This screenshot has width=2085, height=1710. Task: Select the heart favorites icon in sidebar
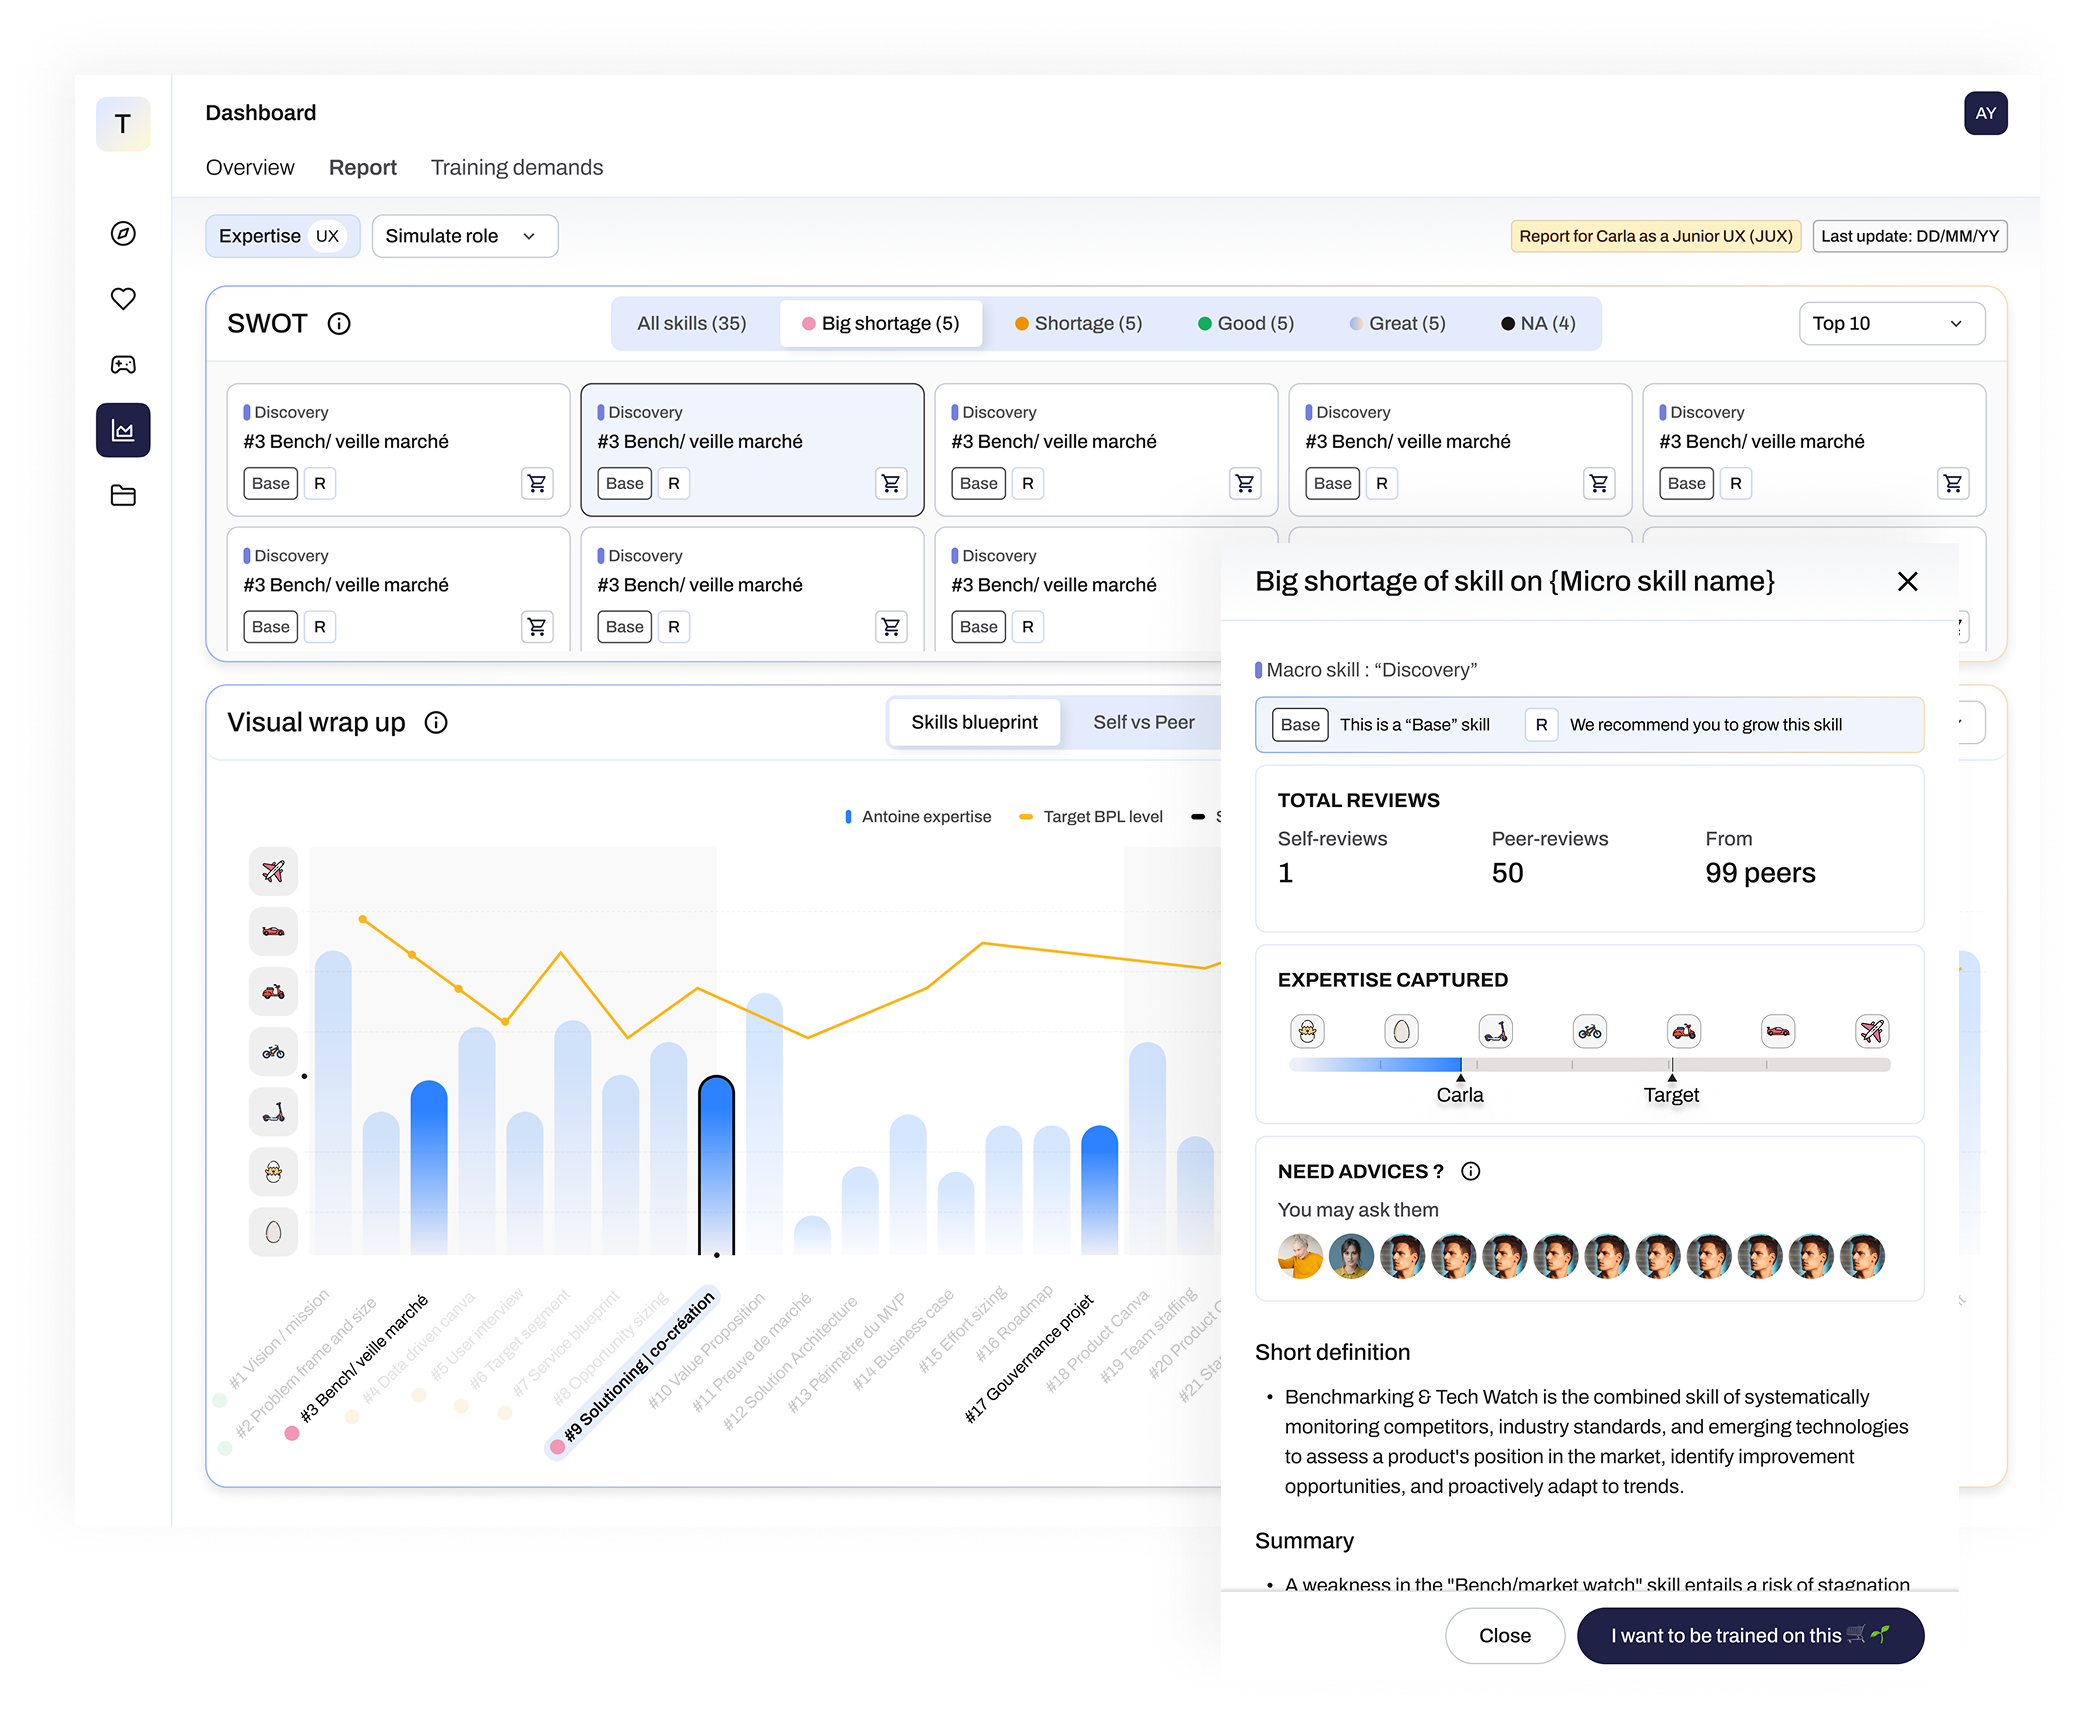pos(122,298)
